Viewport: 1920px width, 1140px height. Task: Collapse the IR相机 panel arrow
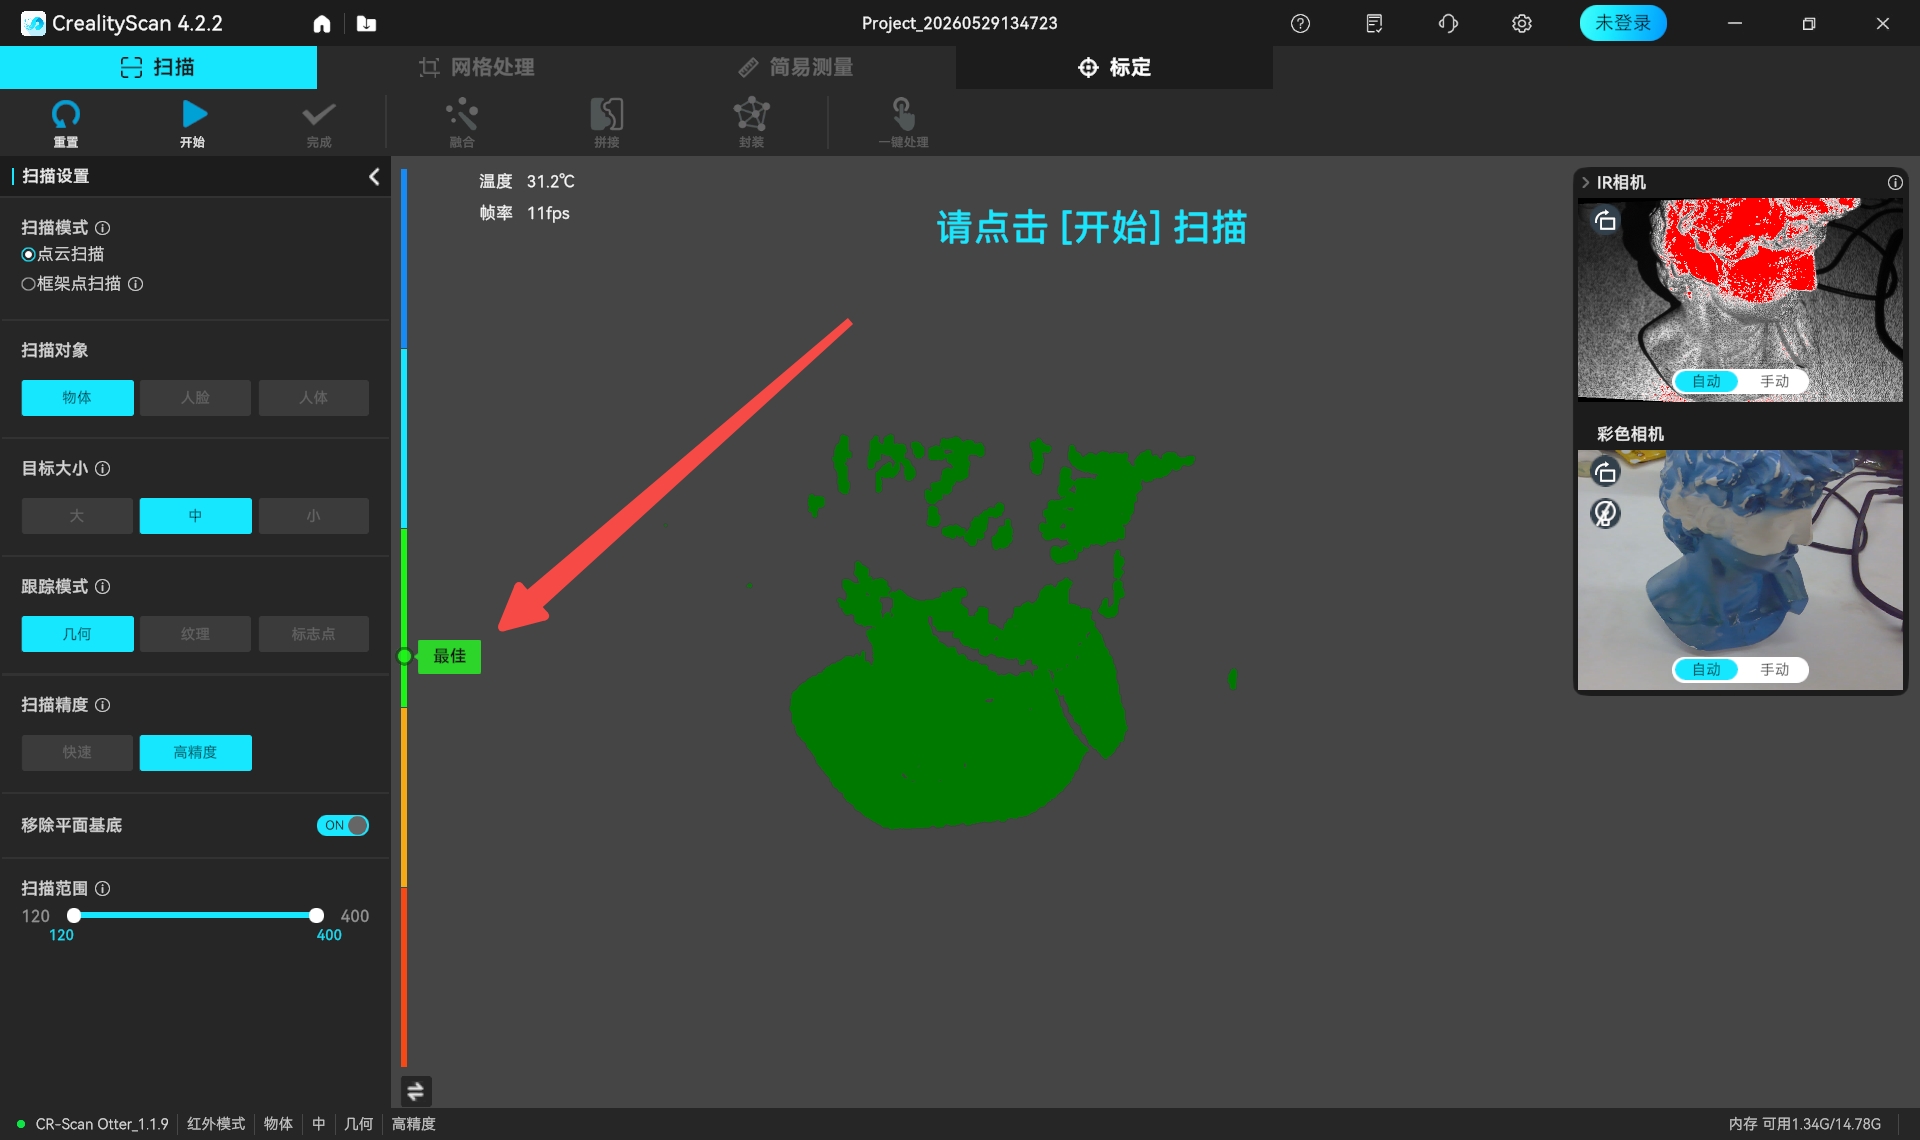coord(1585,182)
